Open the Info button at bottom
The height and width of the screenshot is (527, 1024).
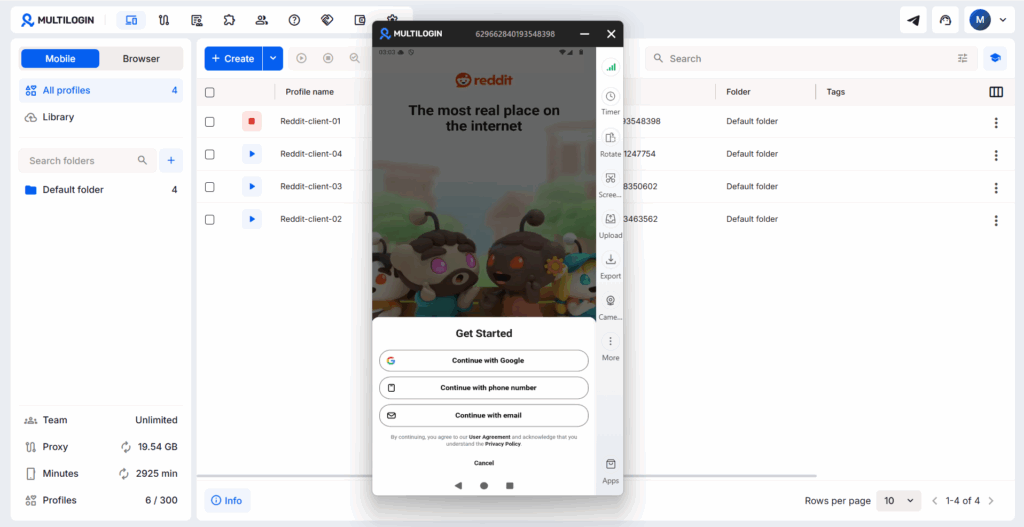tap(227, 501)
